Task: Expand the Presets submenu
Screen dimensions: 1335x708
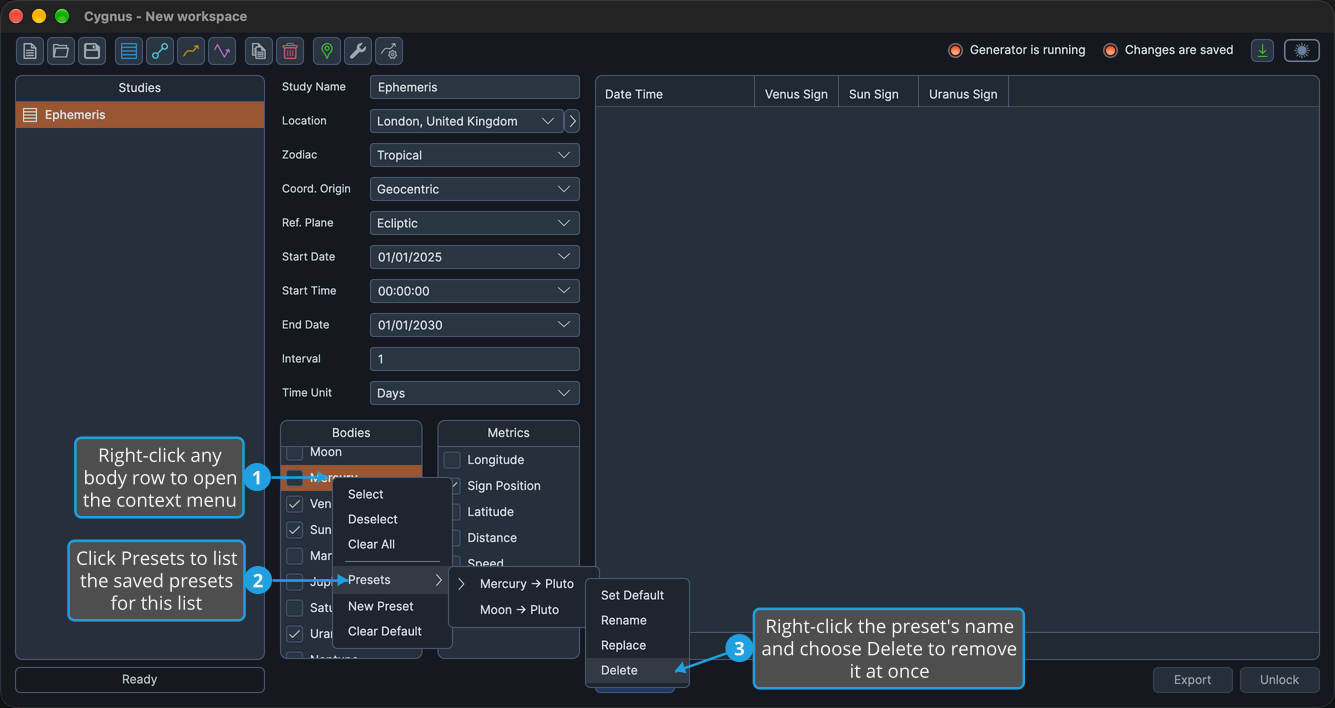Action: coord(392,580)
